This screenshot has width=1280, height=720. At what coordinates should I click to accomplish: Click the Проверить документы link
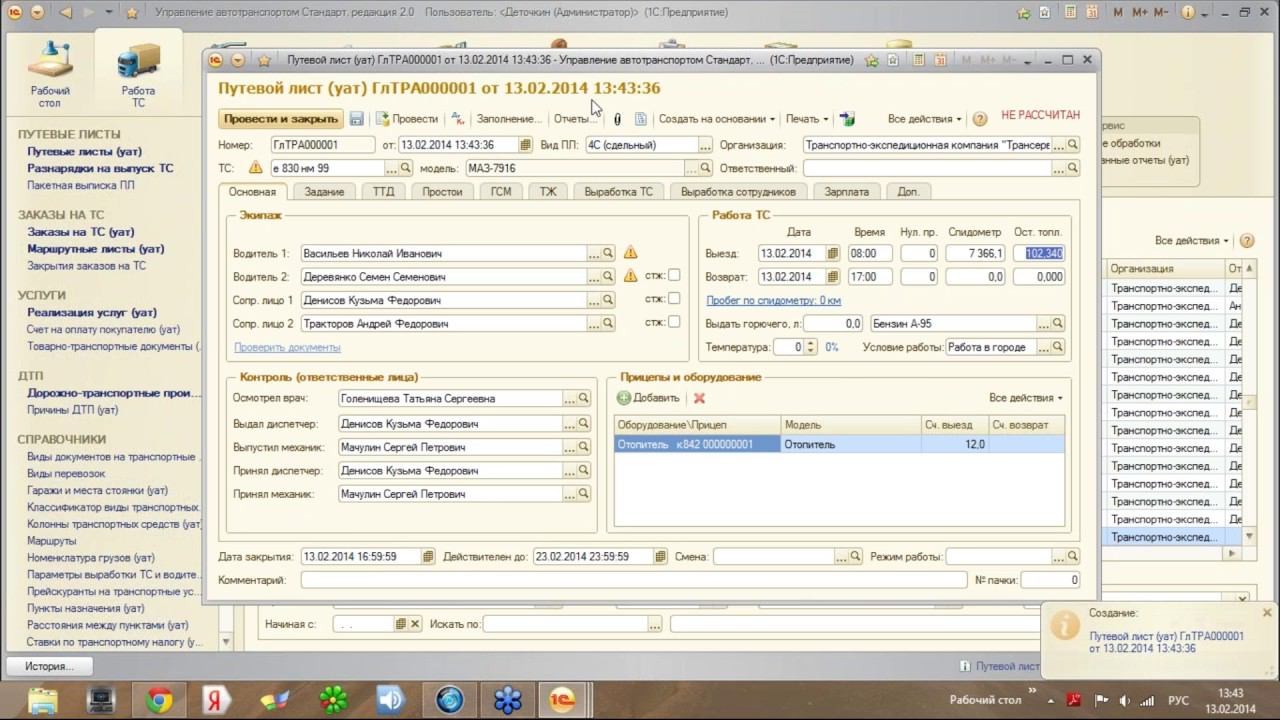click(x=287, y=347)
